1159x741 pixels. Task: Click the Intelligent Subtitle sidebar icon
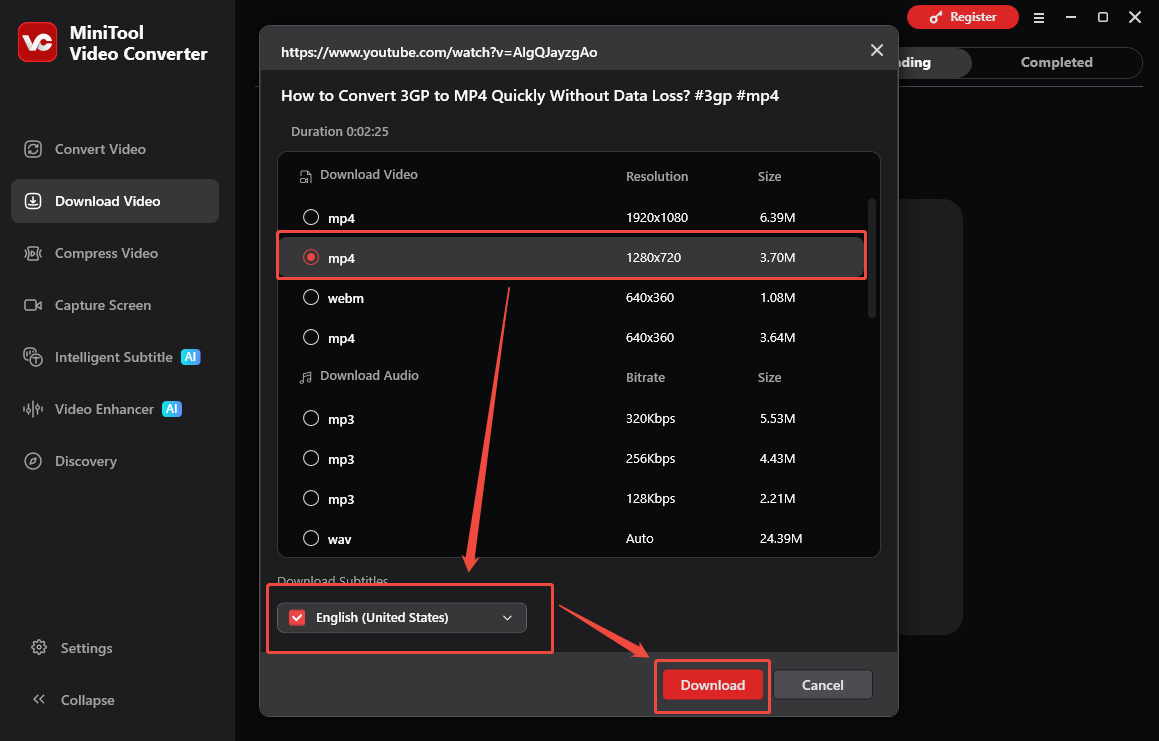(33, 357)
